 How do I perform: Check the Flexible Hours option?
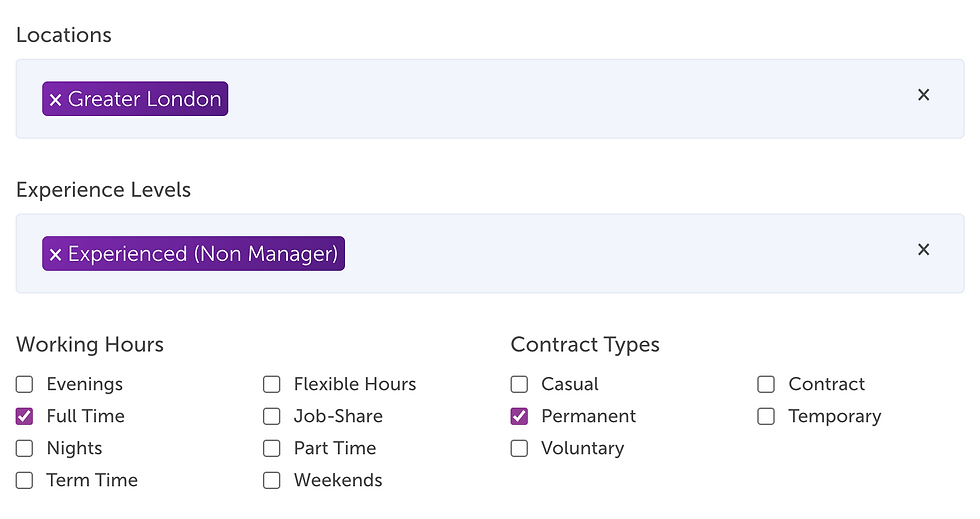[x=272, y=384]
